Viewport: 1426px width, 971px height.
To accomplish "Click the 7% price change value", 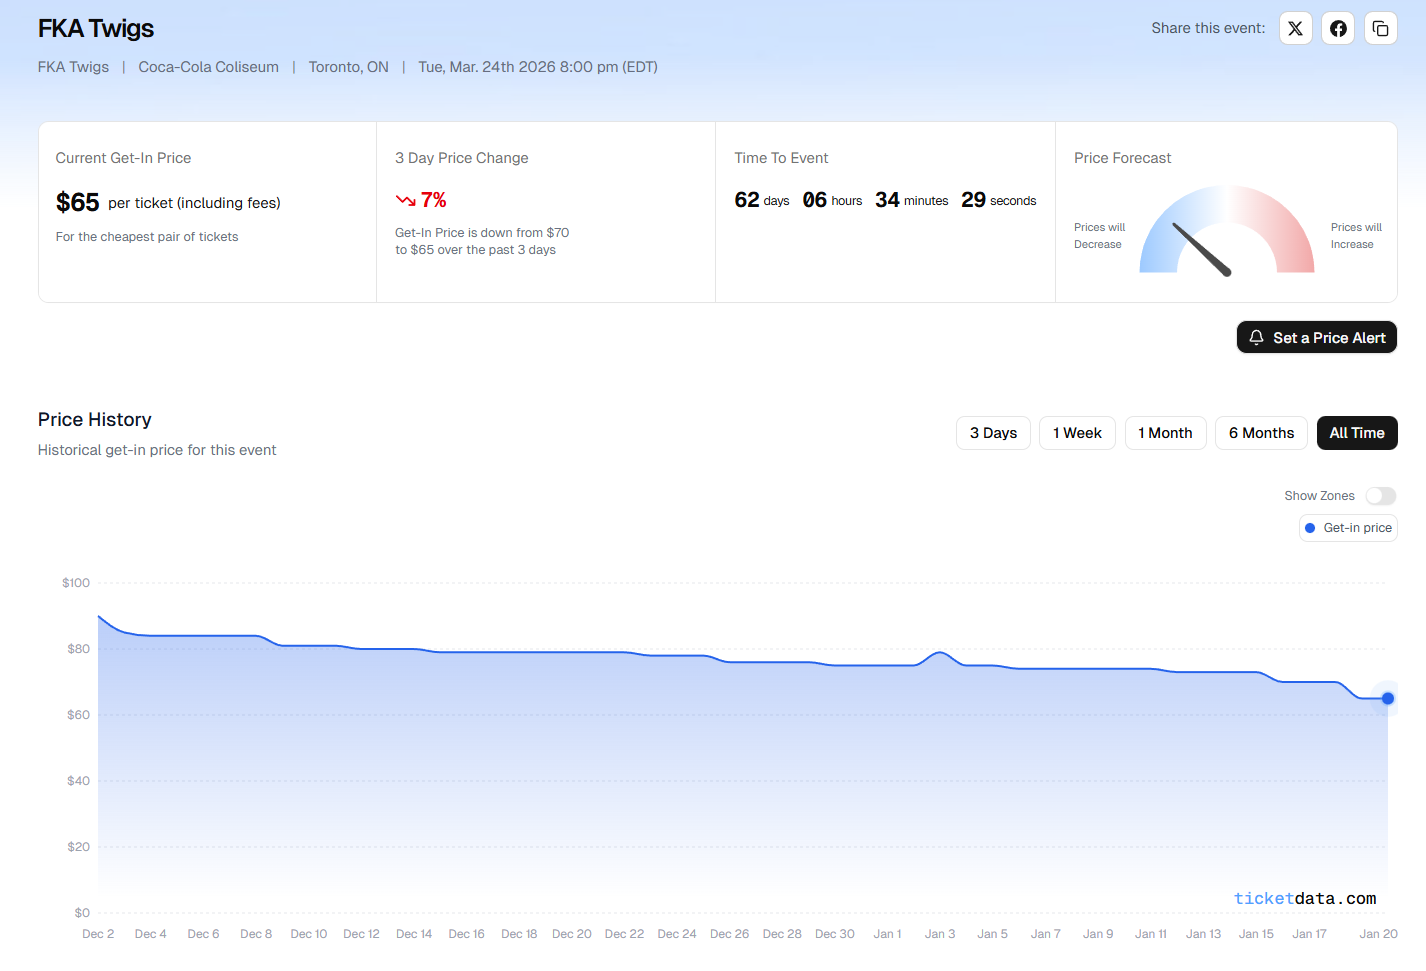I will click(x=434, y=200).
